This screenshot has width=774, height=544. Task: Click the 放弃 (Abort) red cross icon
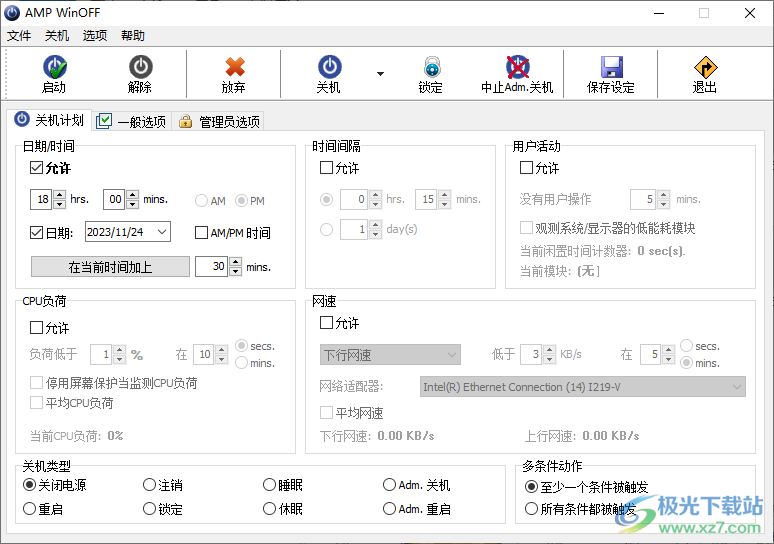click(234, 67)
